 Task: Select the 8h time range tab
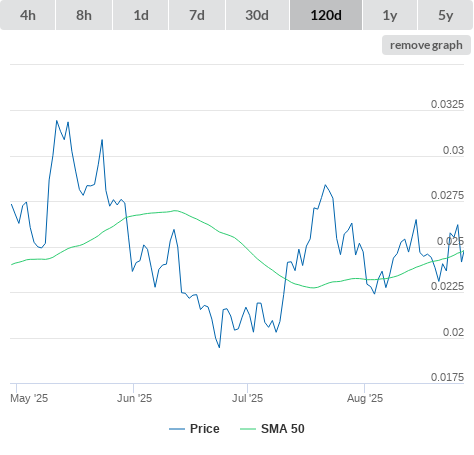pyautogui.click(x=84, y=15)
